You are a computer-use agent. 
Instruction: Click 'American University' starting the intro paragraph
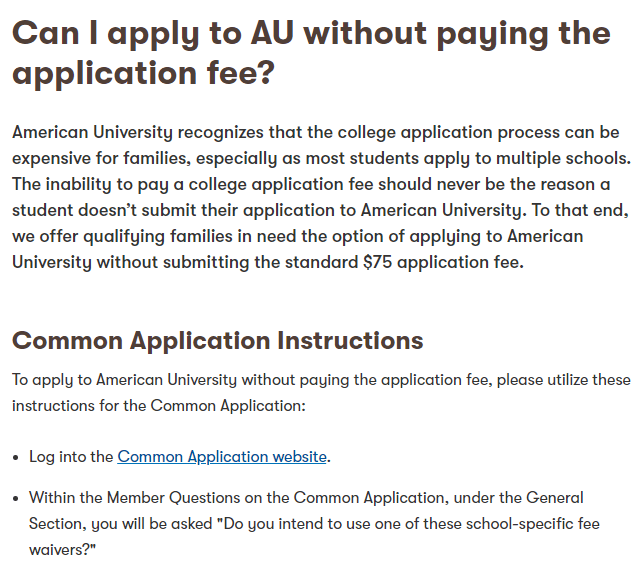pos(92,132)
